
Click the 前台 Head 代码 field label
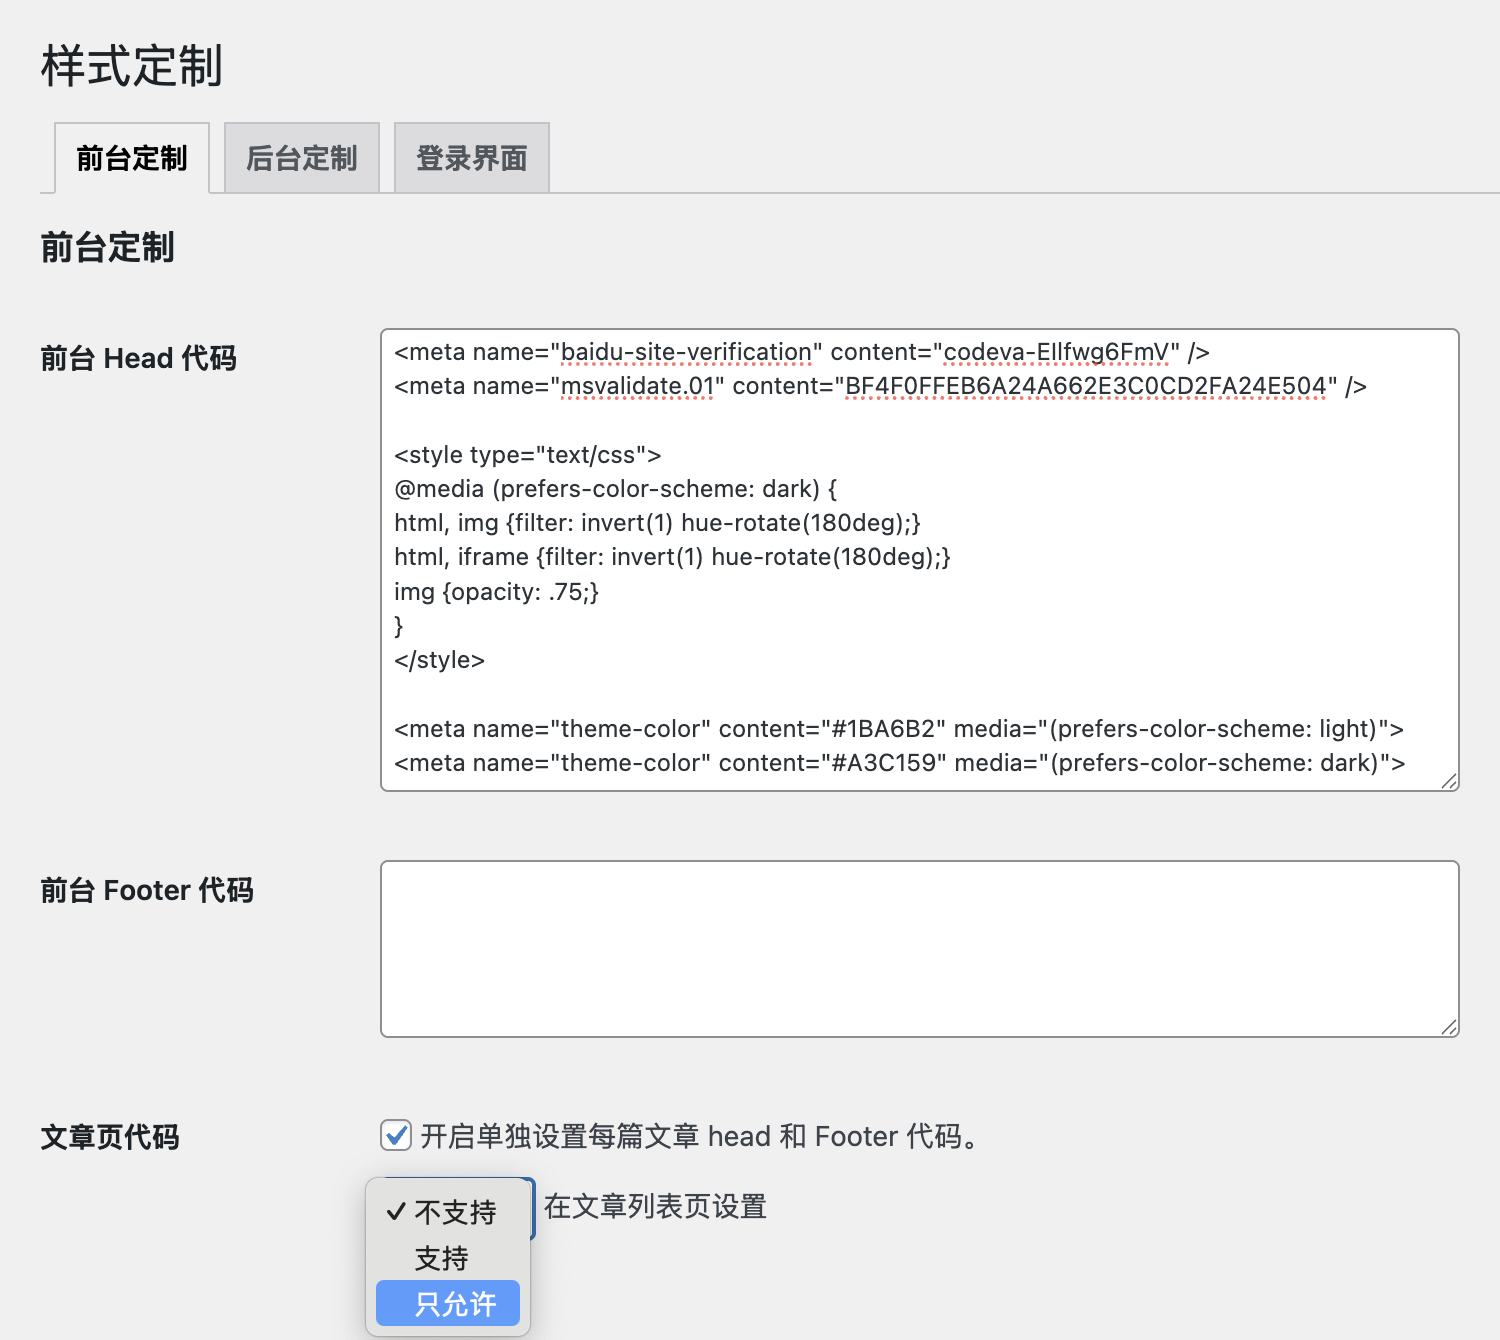click(138, 358)
